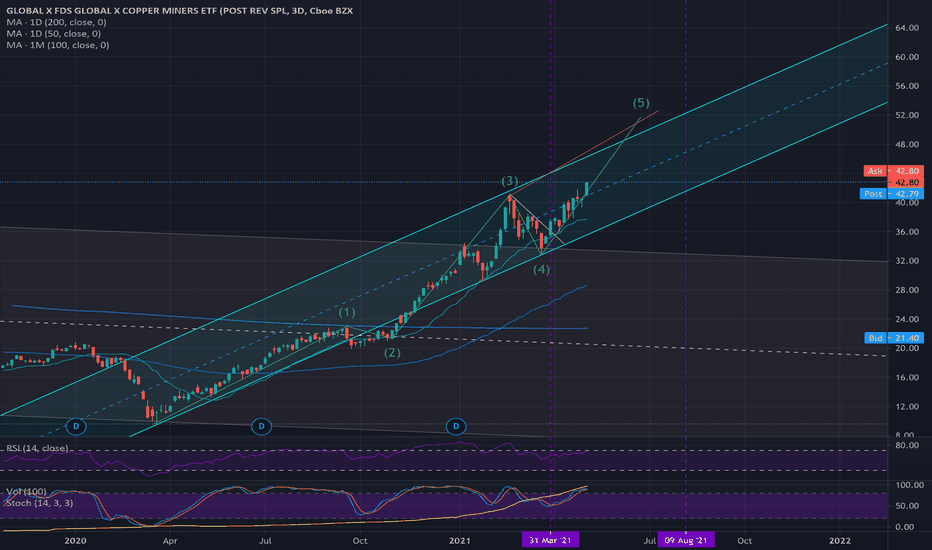Click the 32.00 price axis value
The height and width of the screenshot is (550, 932).
(907, 261)
